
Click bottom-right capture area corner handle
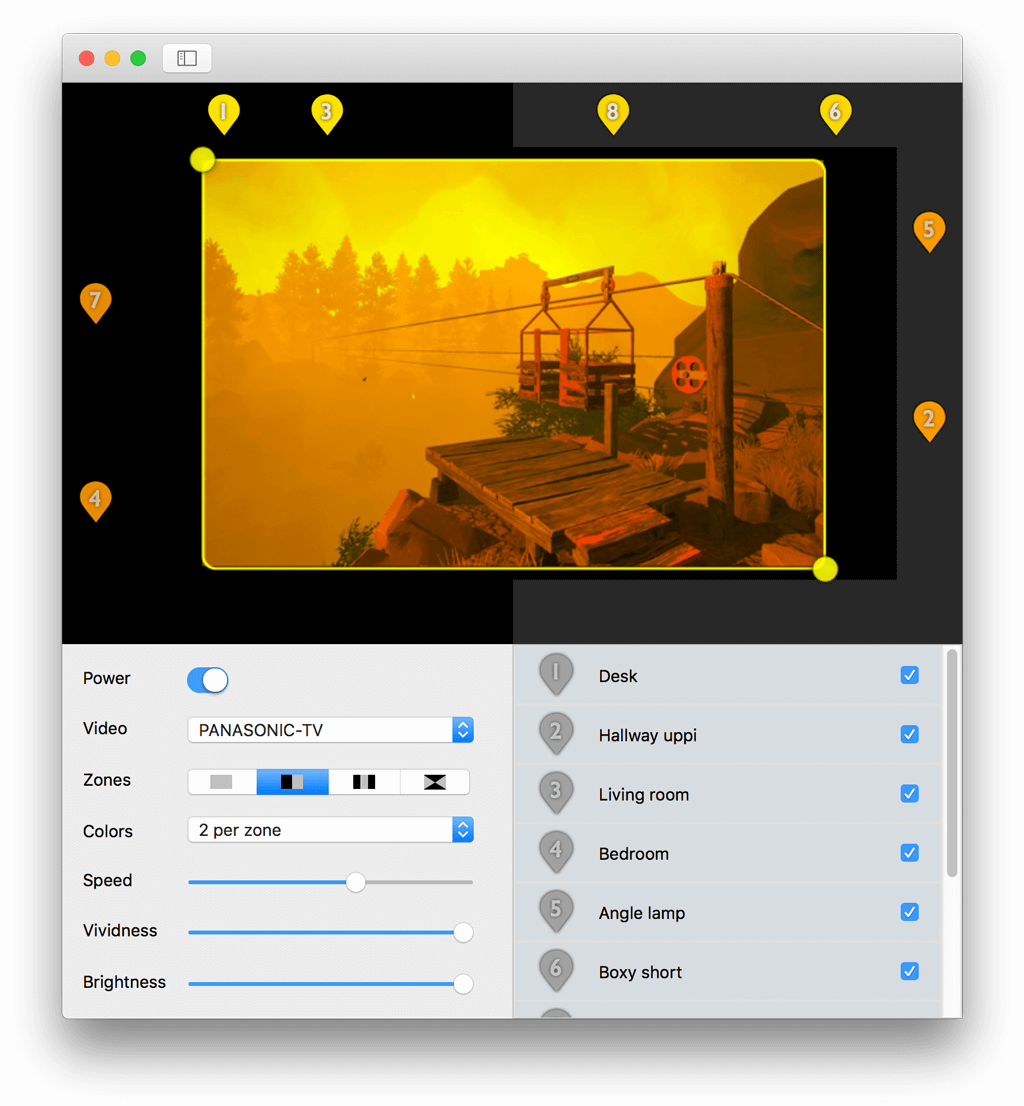coord(825,569)
